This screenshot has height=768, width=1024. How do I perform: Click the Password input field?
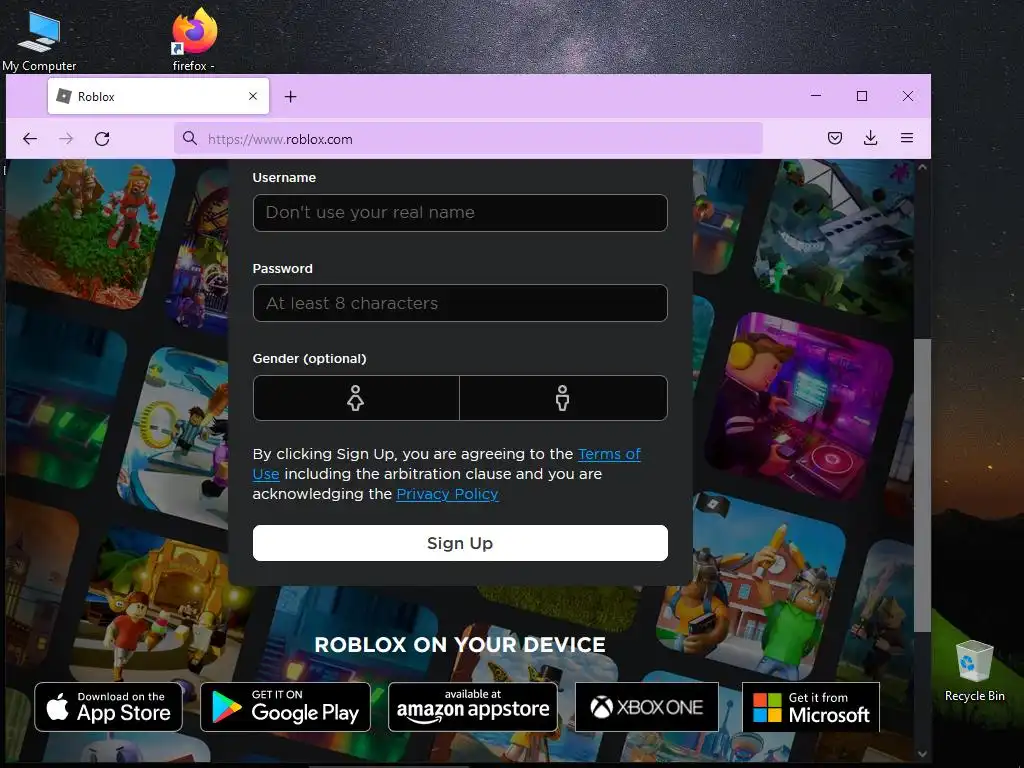(460, 303)
